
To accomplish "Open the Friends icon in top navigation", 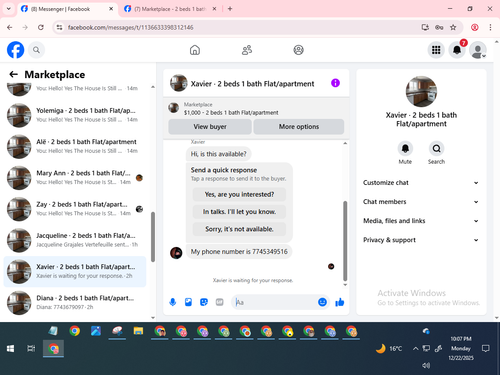I will point(247,50).
